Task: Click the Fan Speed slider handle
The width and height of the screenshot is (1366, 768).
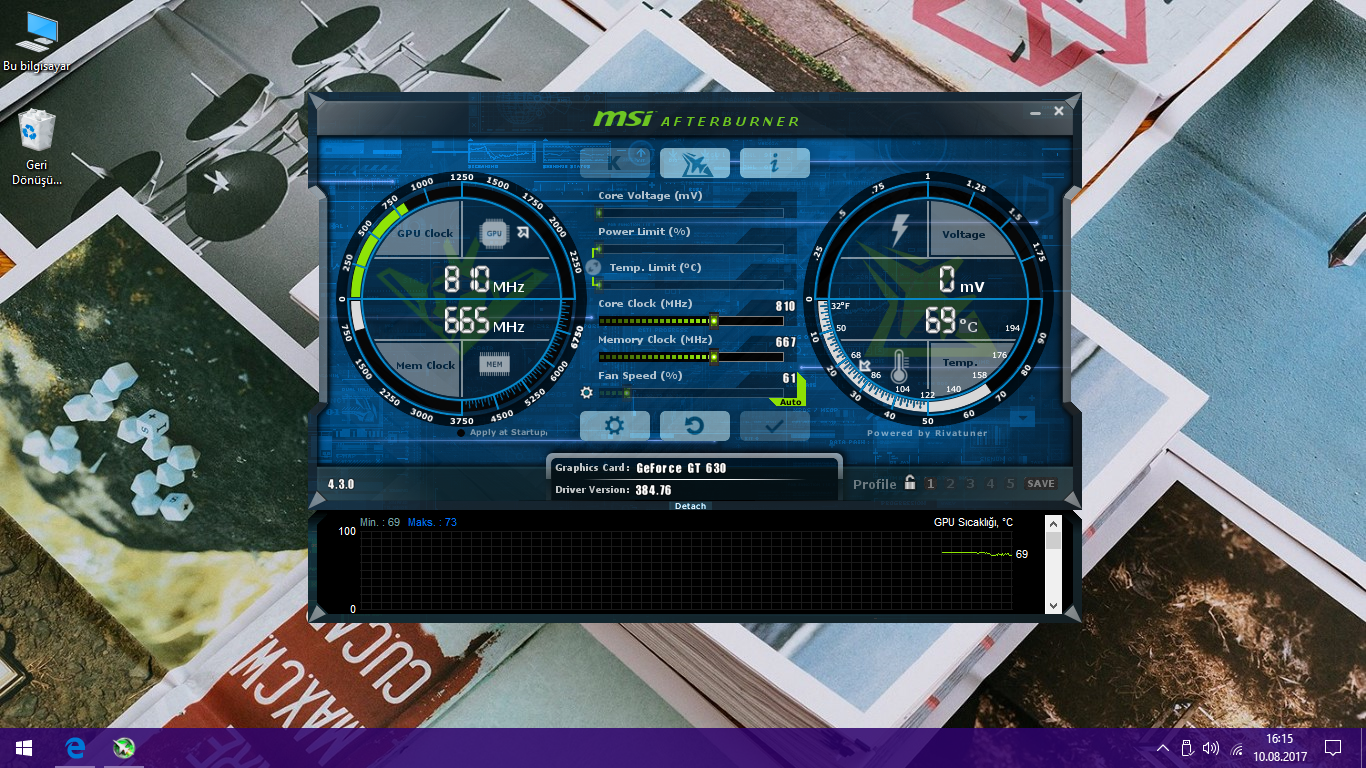Action: click(x=627, y=393)
